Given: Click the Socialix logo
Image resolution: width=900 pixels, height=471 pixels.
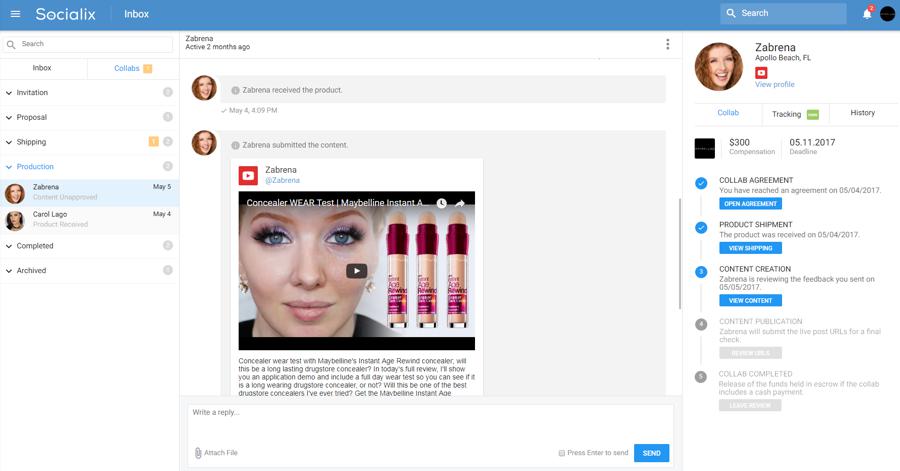Looking at the screenshot, I should coord(65,14).
